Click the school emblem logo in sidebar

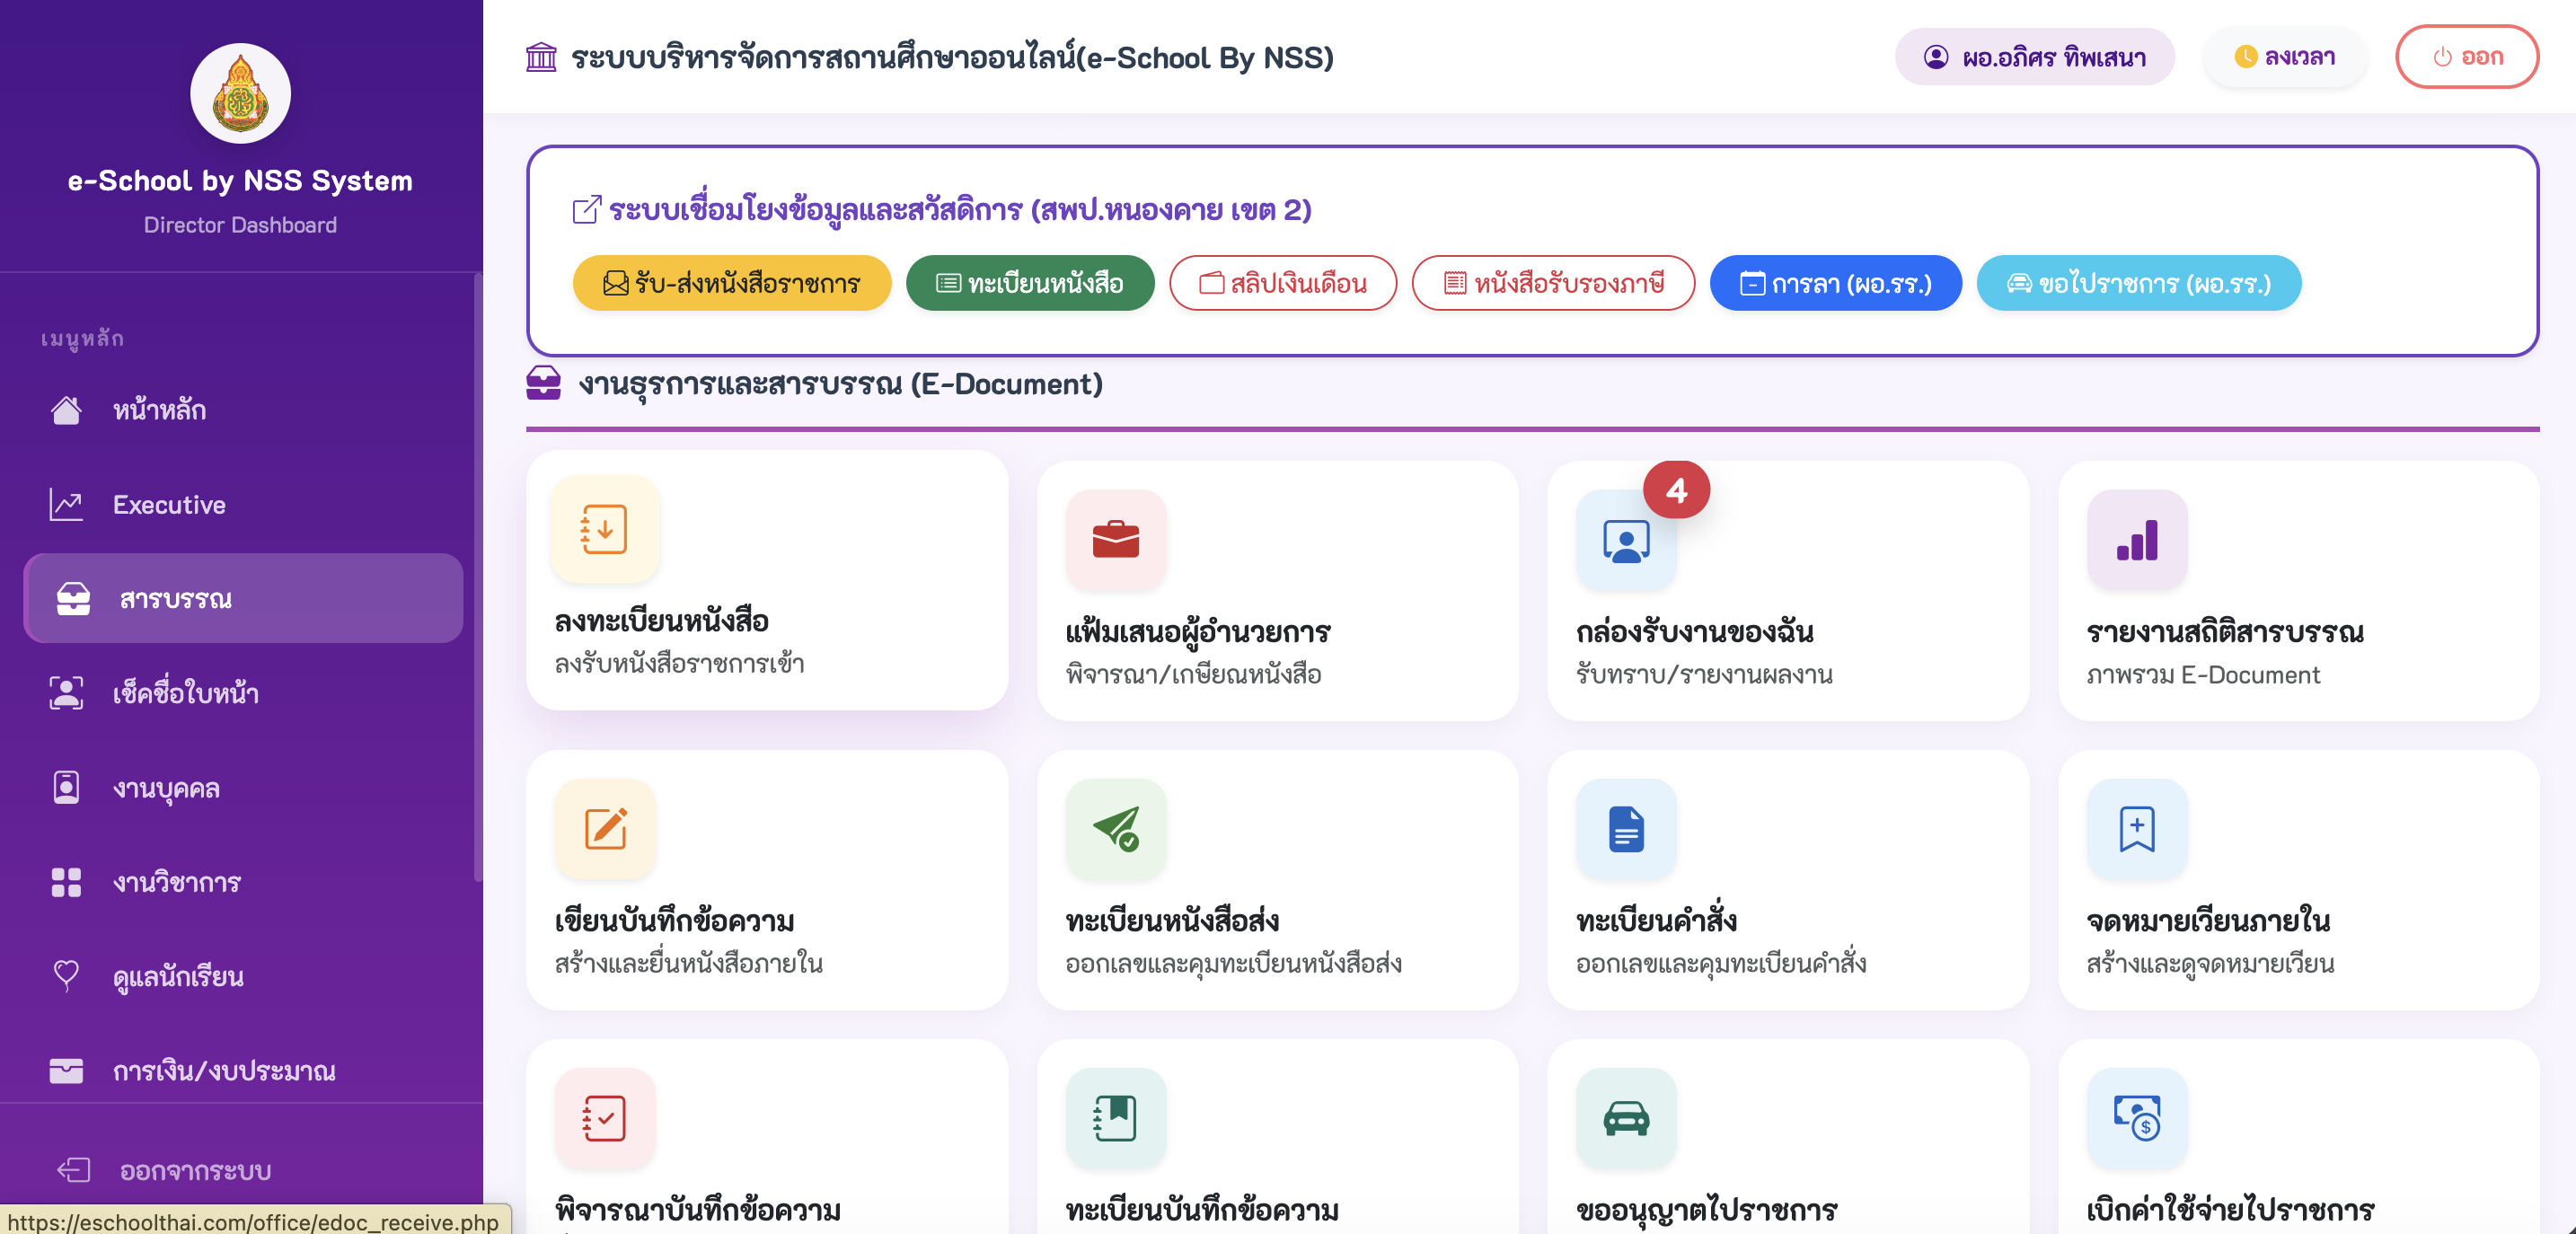coord(240,93)
